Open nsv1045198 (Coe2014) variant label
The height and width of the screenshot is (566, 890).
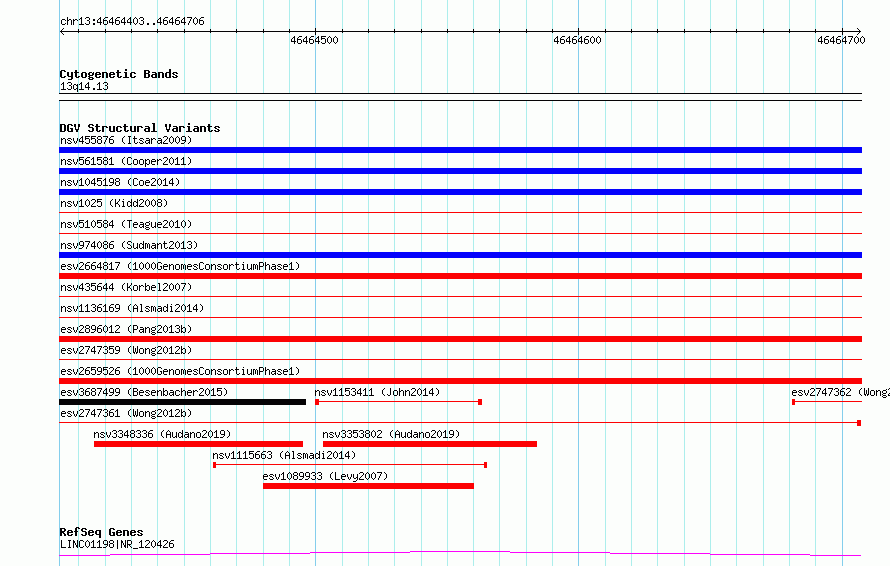point(120,182)
